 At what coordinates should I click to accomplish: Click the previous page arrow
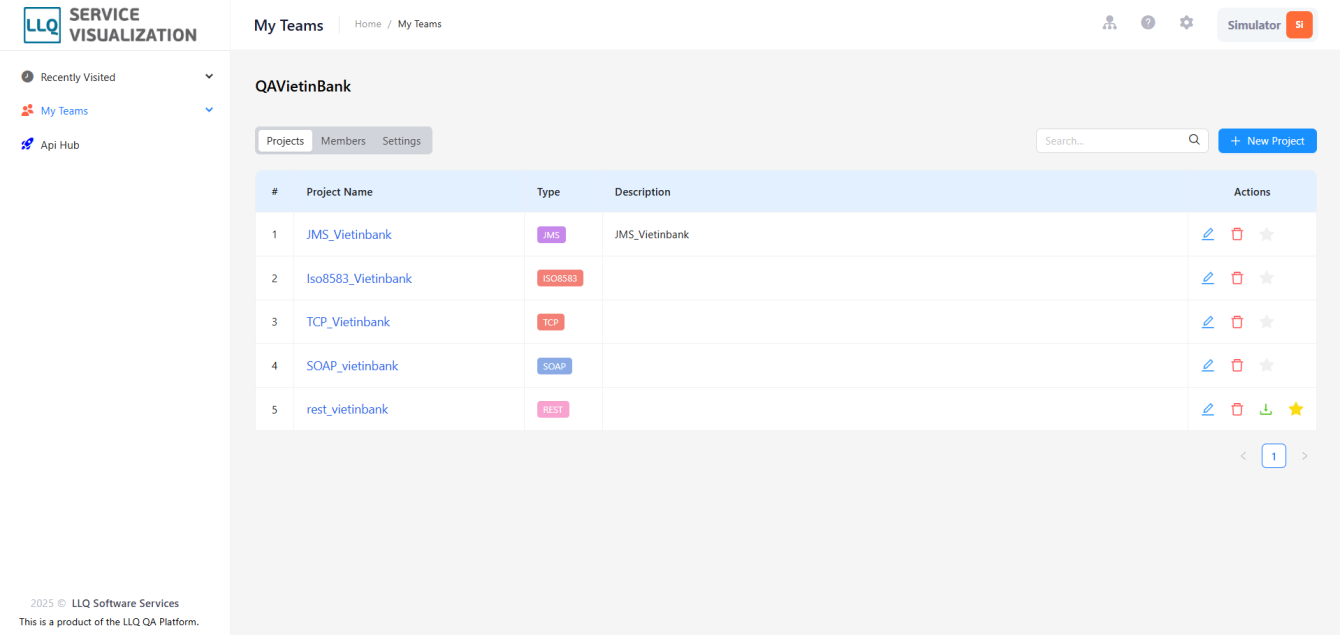[x=1243, y=456]
